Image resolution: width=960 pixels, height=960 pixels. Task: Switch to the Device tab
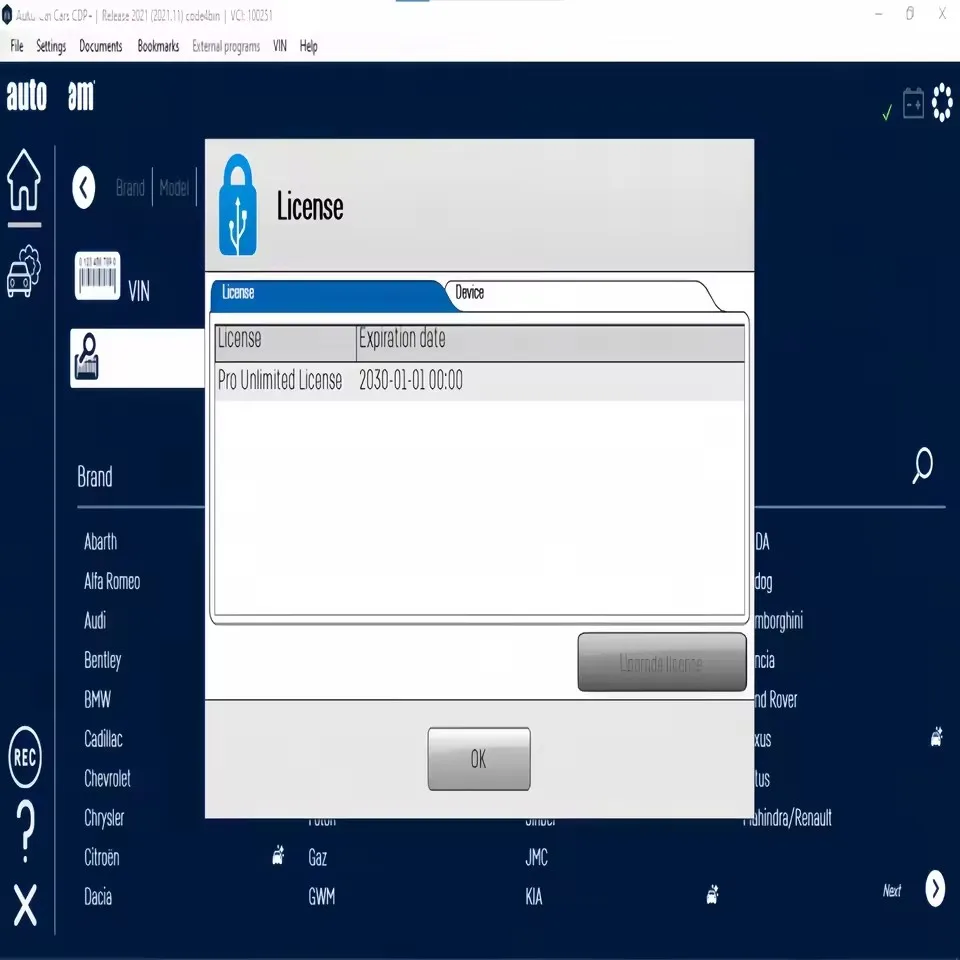[x=582, y=294]
